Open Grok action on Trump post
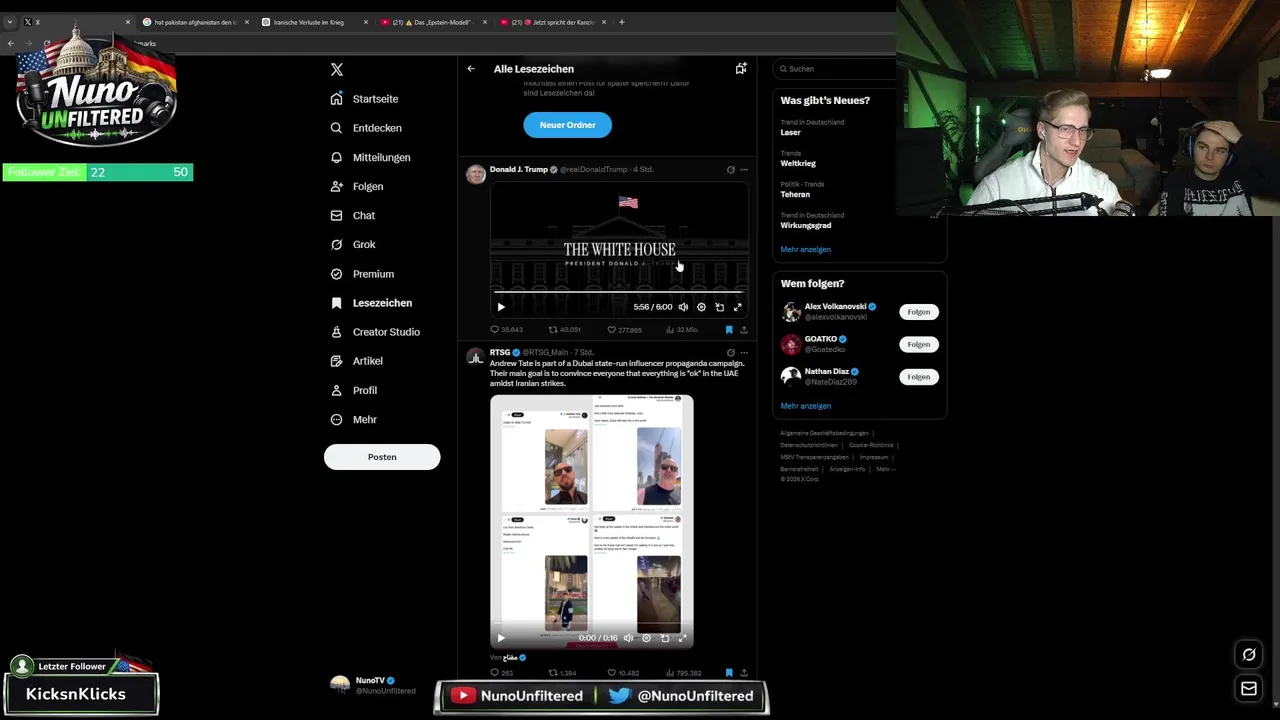1280x720 pixels. click(x=730, y=170)
